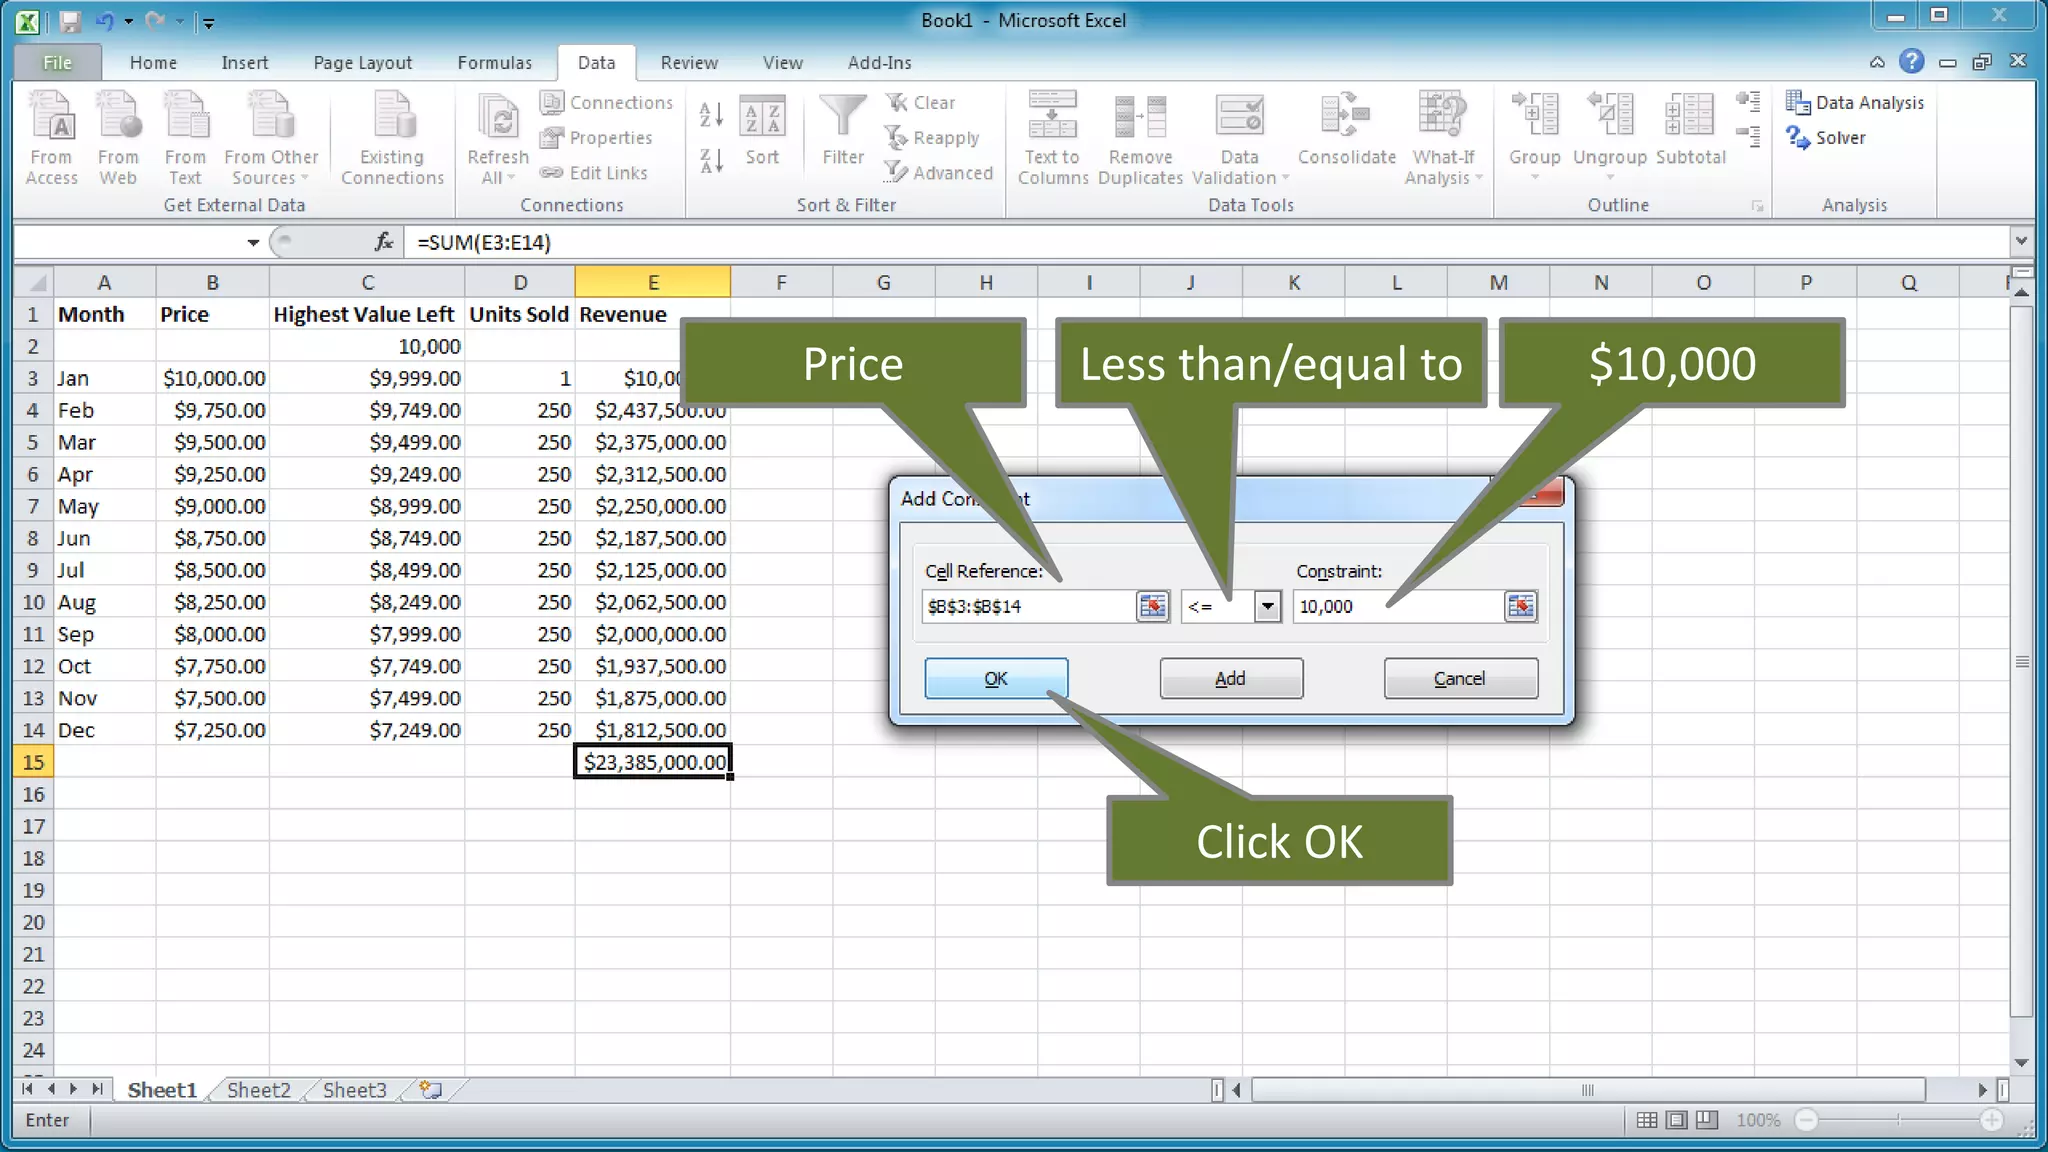Select Normal view button in status bar
The height and width of the screenshot is (1152, 2048).
pos(1646,1120)
